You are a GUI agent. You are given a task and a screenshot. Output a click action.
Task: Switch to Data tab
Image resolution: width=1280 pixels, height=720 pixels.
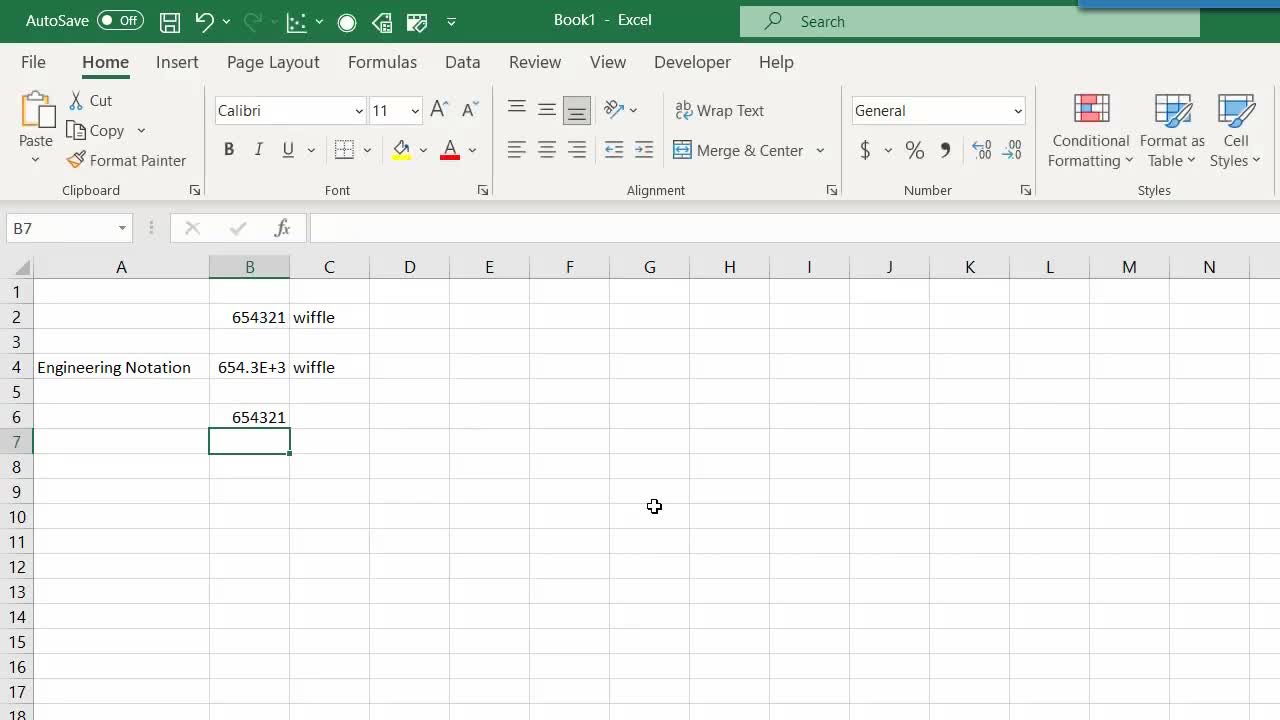coord(462,62)
